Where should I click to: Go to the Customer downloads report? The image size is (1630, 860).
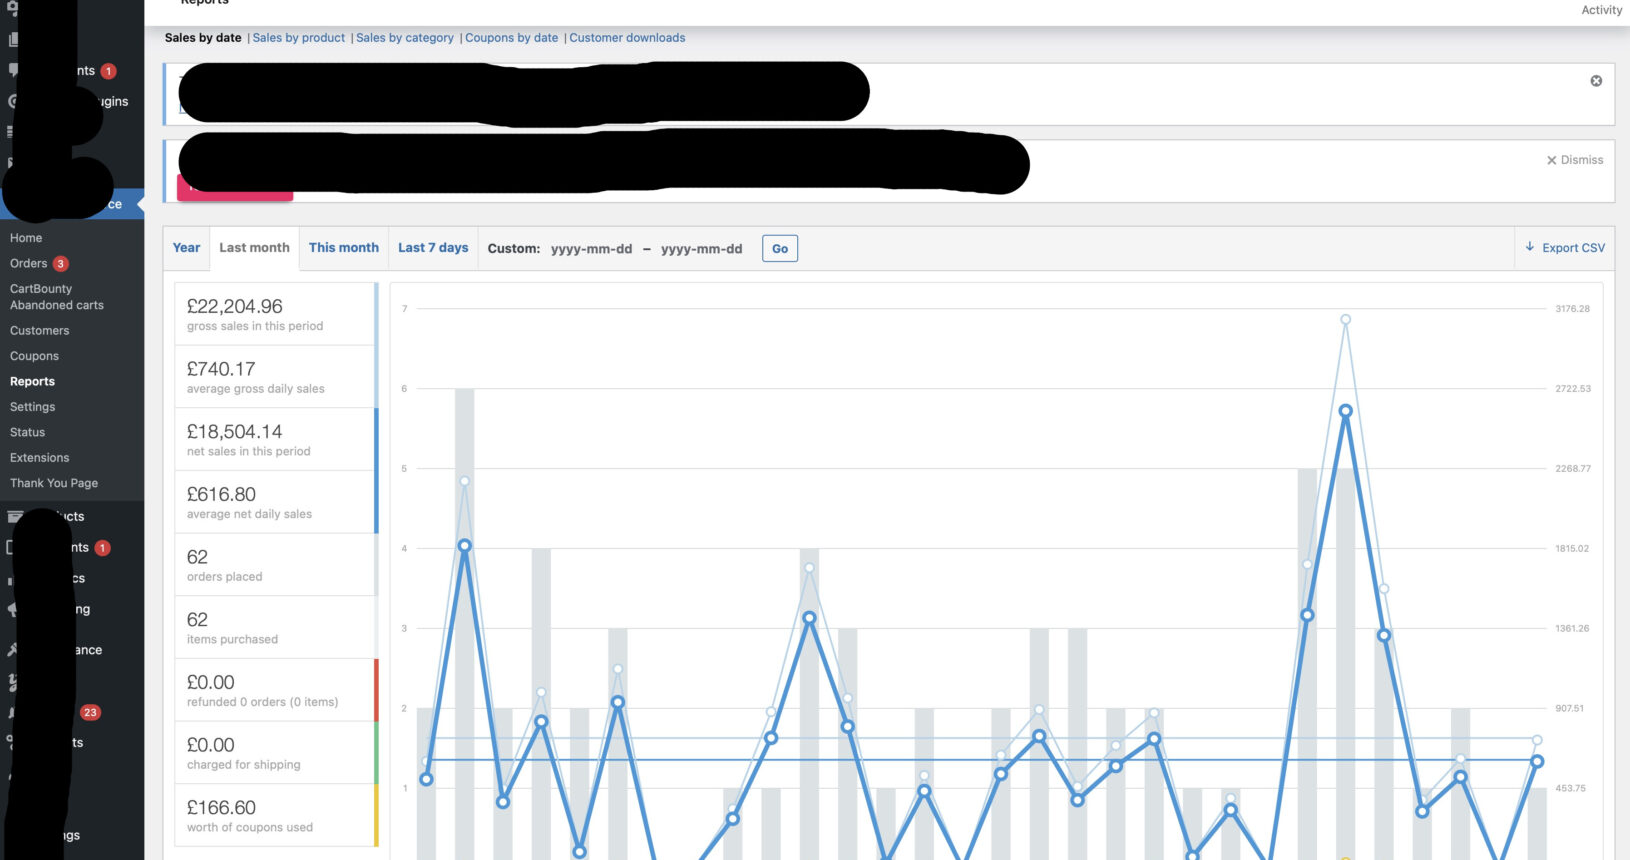click(x=627, y=38)
